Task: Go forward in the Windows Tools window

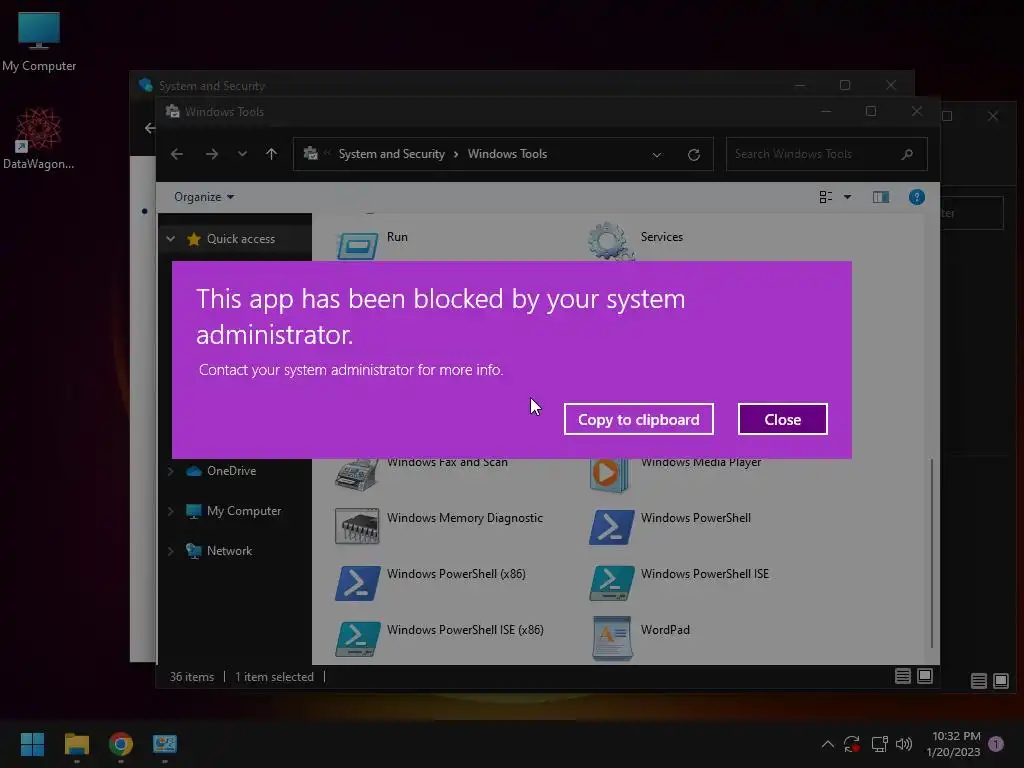Action: (x=212, y=154)
